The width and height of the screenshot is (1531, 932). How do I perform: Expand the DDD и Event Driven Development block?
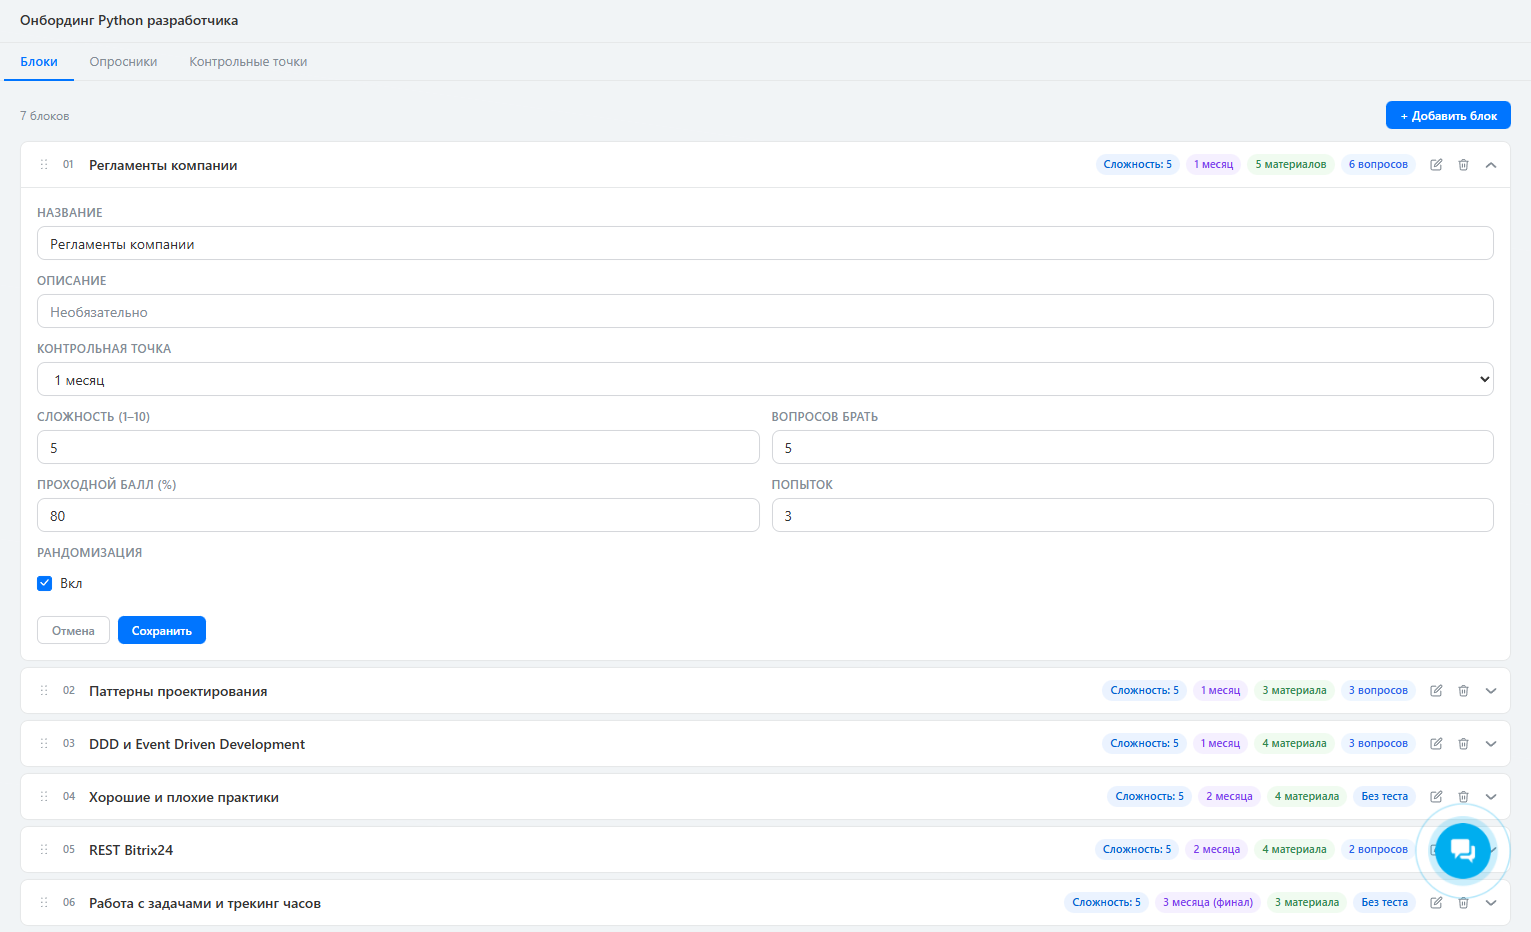(1490, 744)
